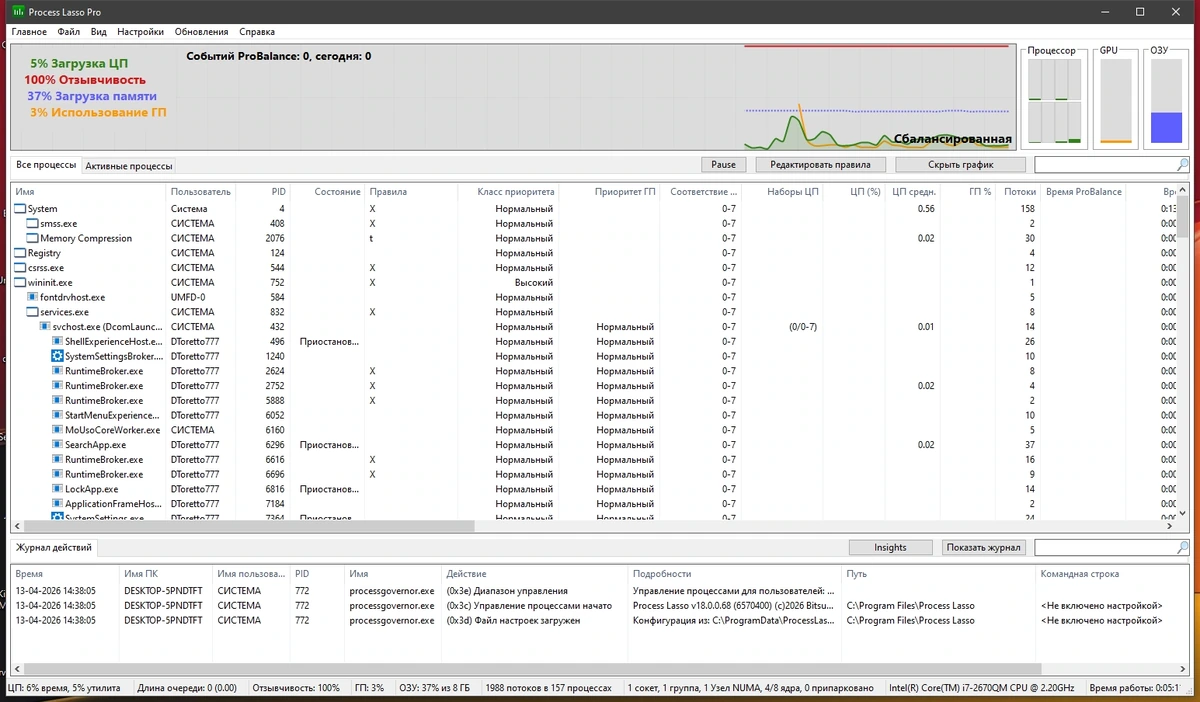1200x702 pixels.
Task: Click the process search input field
Action: click(x=1105, y=165)
